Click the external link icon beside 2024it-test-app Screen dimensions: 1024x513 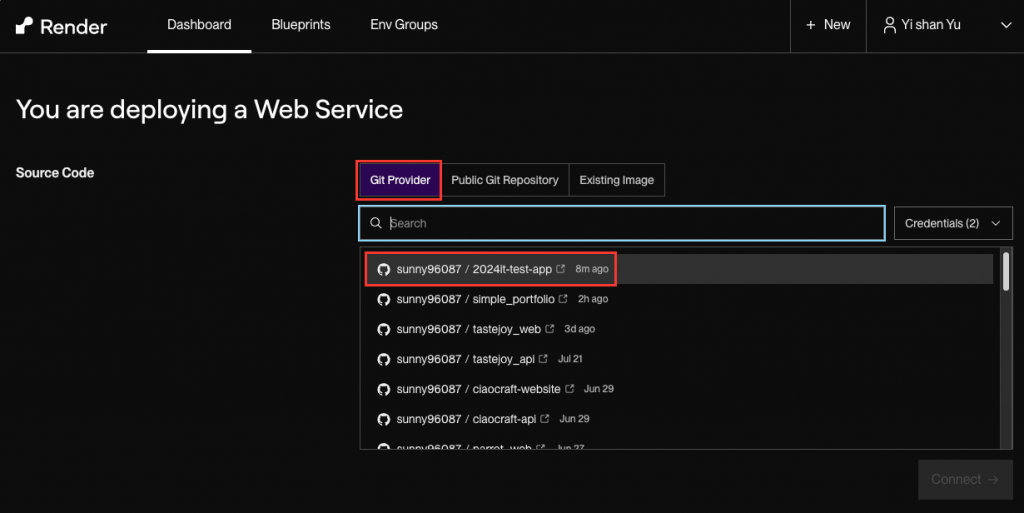(x=561, y=269)
